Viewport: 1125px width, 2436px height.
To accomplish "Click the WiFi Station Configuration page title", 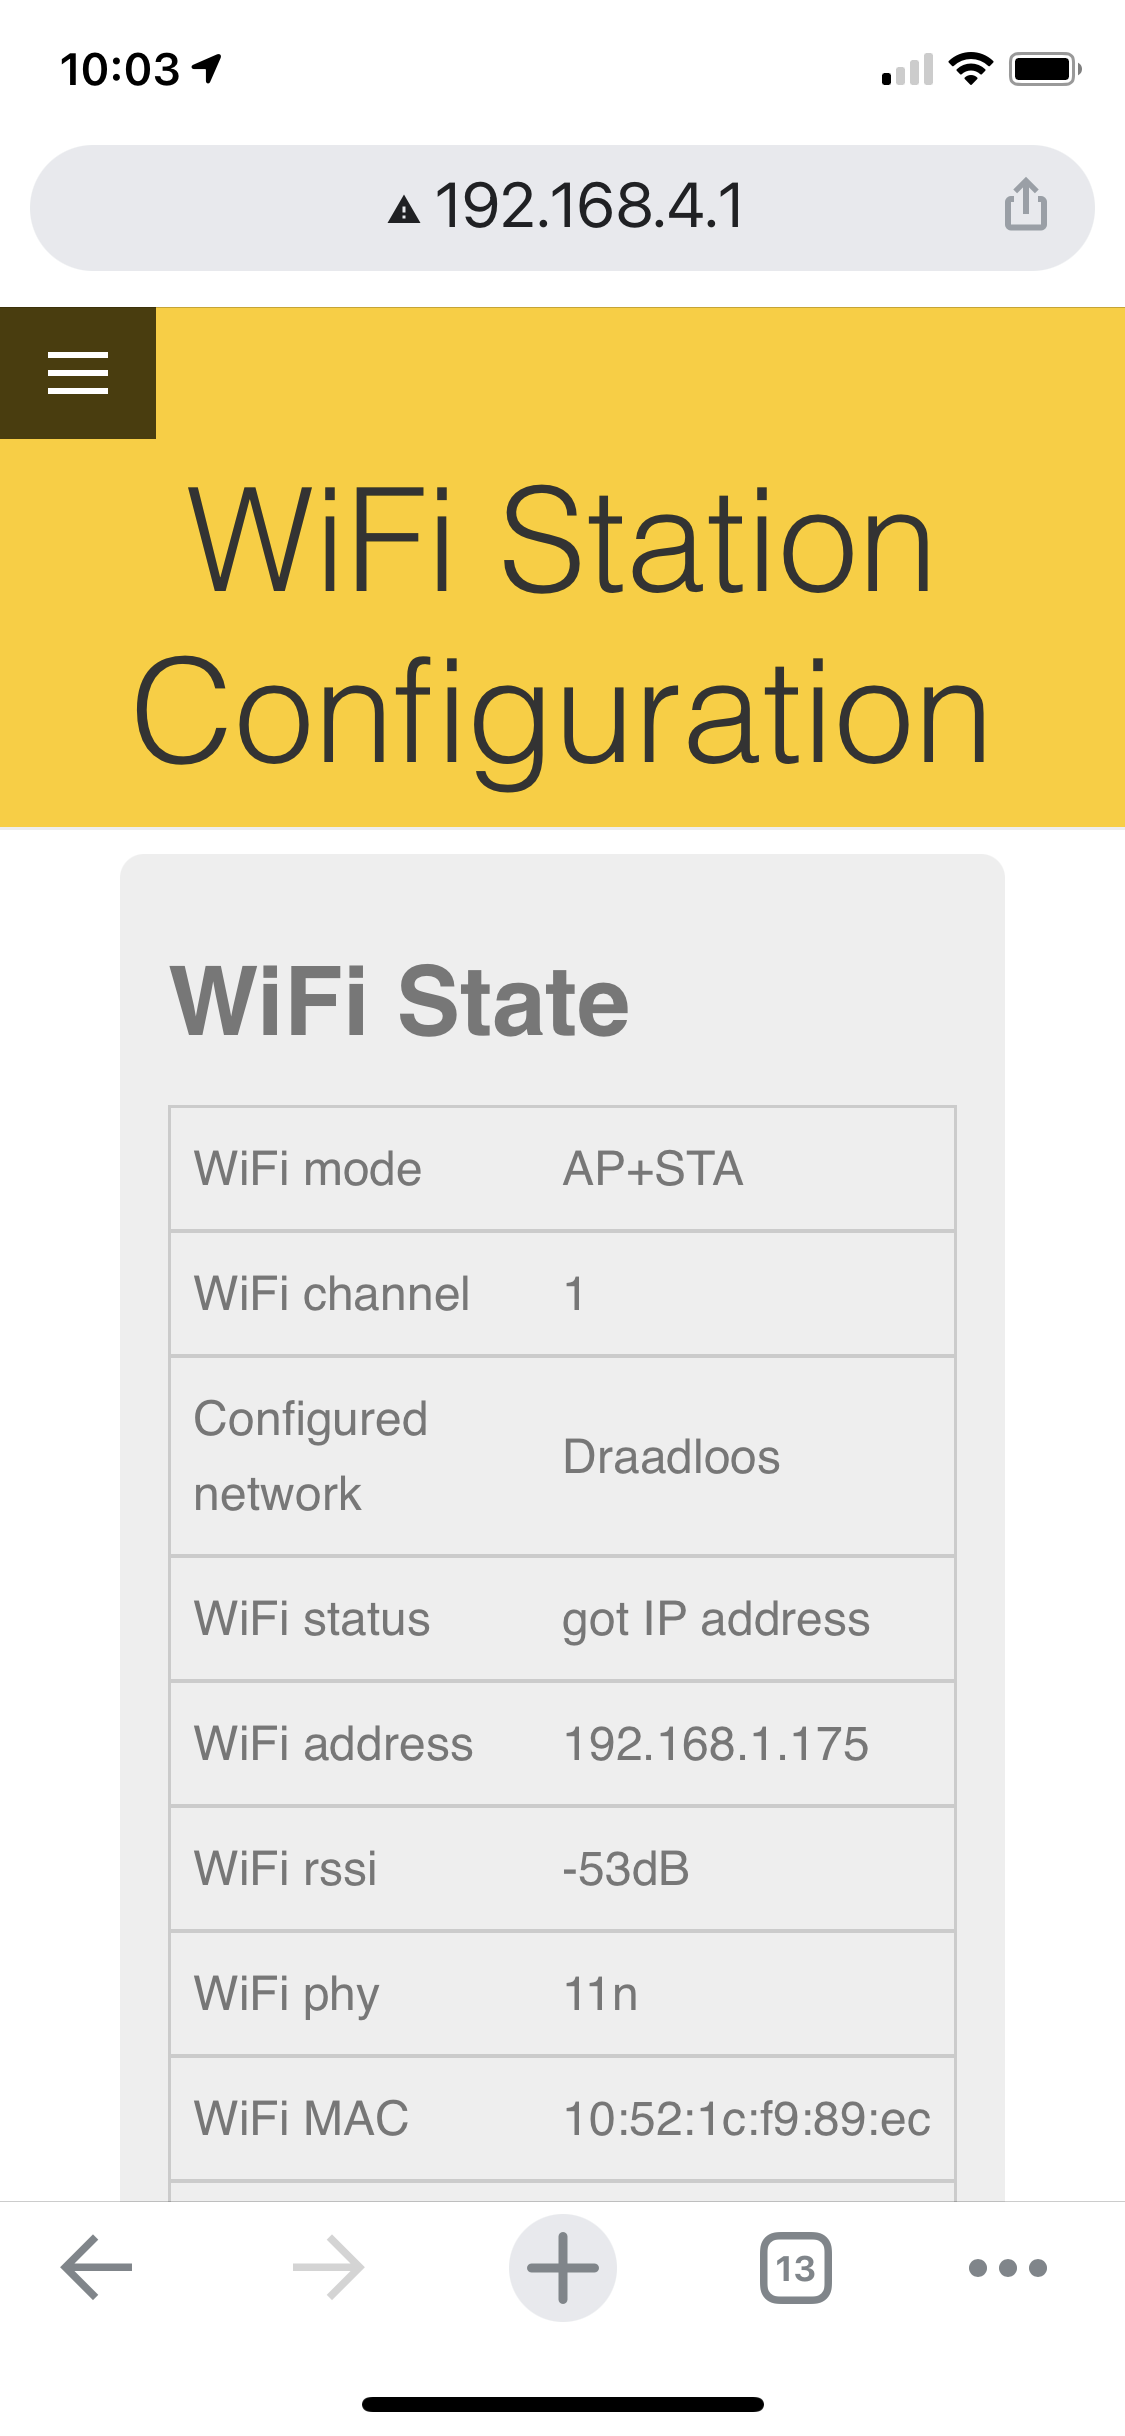I will (x=561, y=625).
